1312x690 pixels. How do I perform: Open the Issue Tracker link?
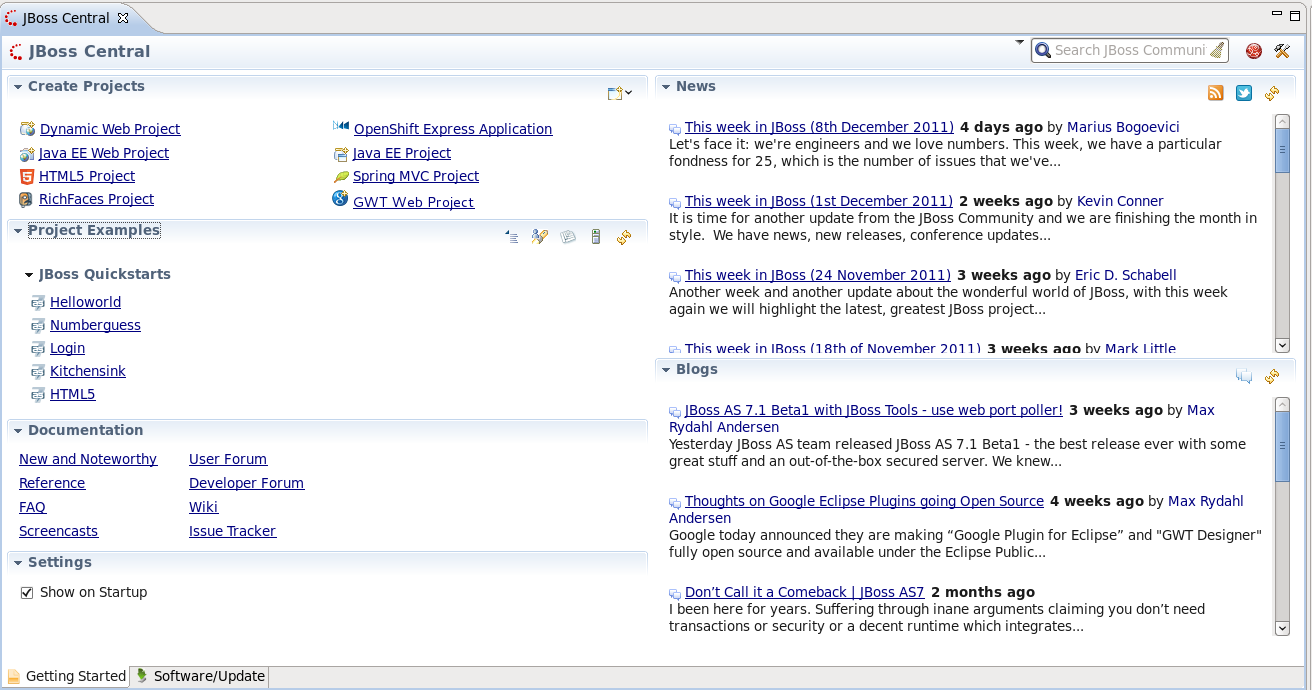(232, 531)
